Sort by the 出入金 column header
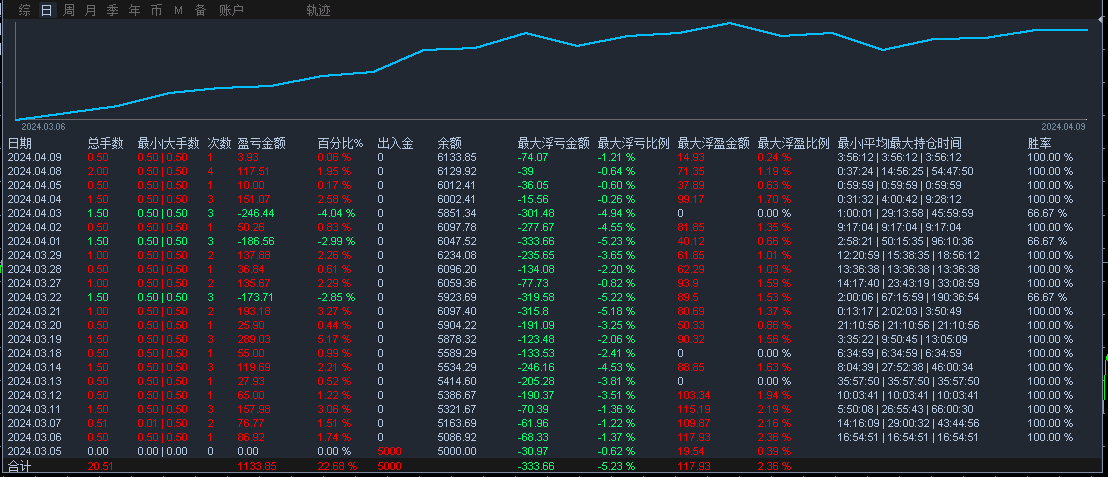The width and height of the screenshot is (1108, 477). pyautogui.click(x=396, y=143)
